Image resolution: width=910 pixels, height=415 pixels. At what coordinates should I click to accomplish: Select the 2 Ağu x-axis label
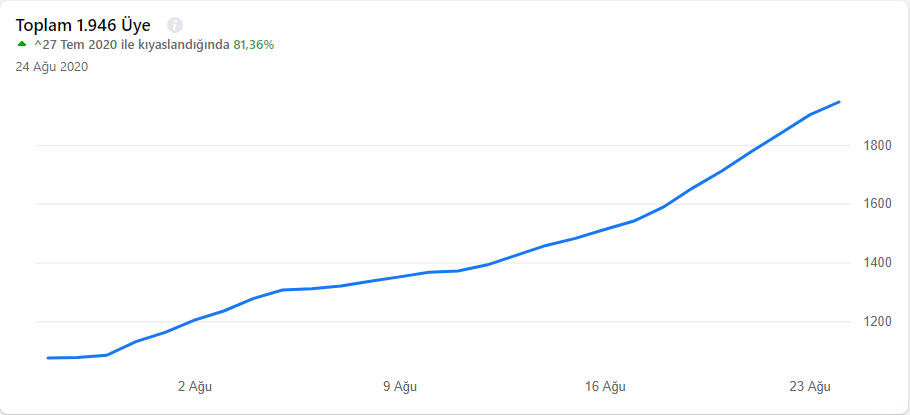point(195,387)
